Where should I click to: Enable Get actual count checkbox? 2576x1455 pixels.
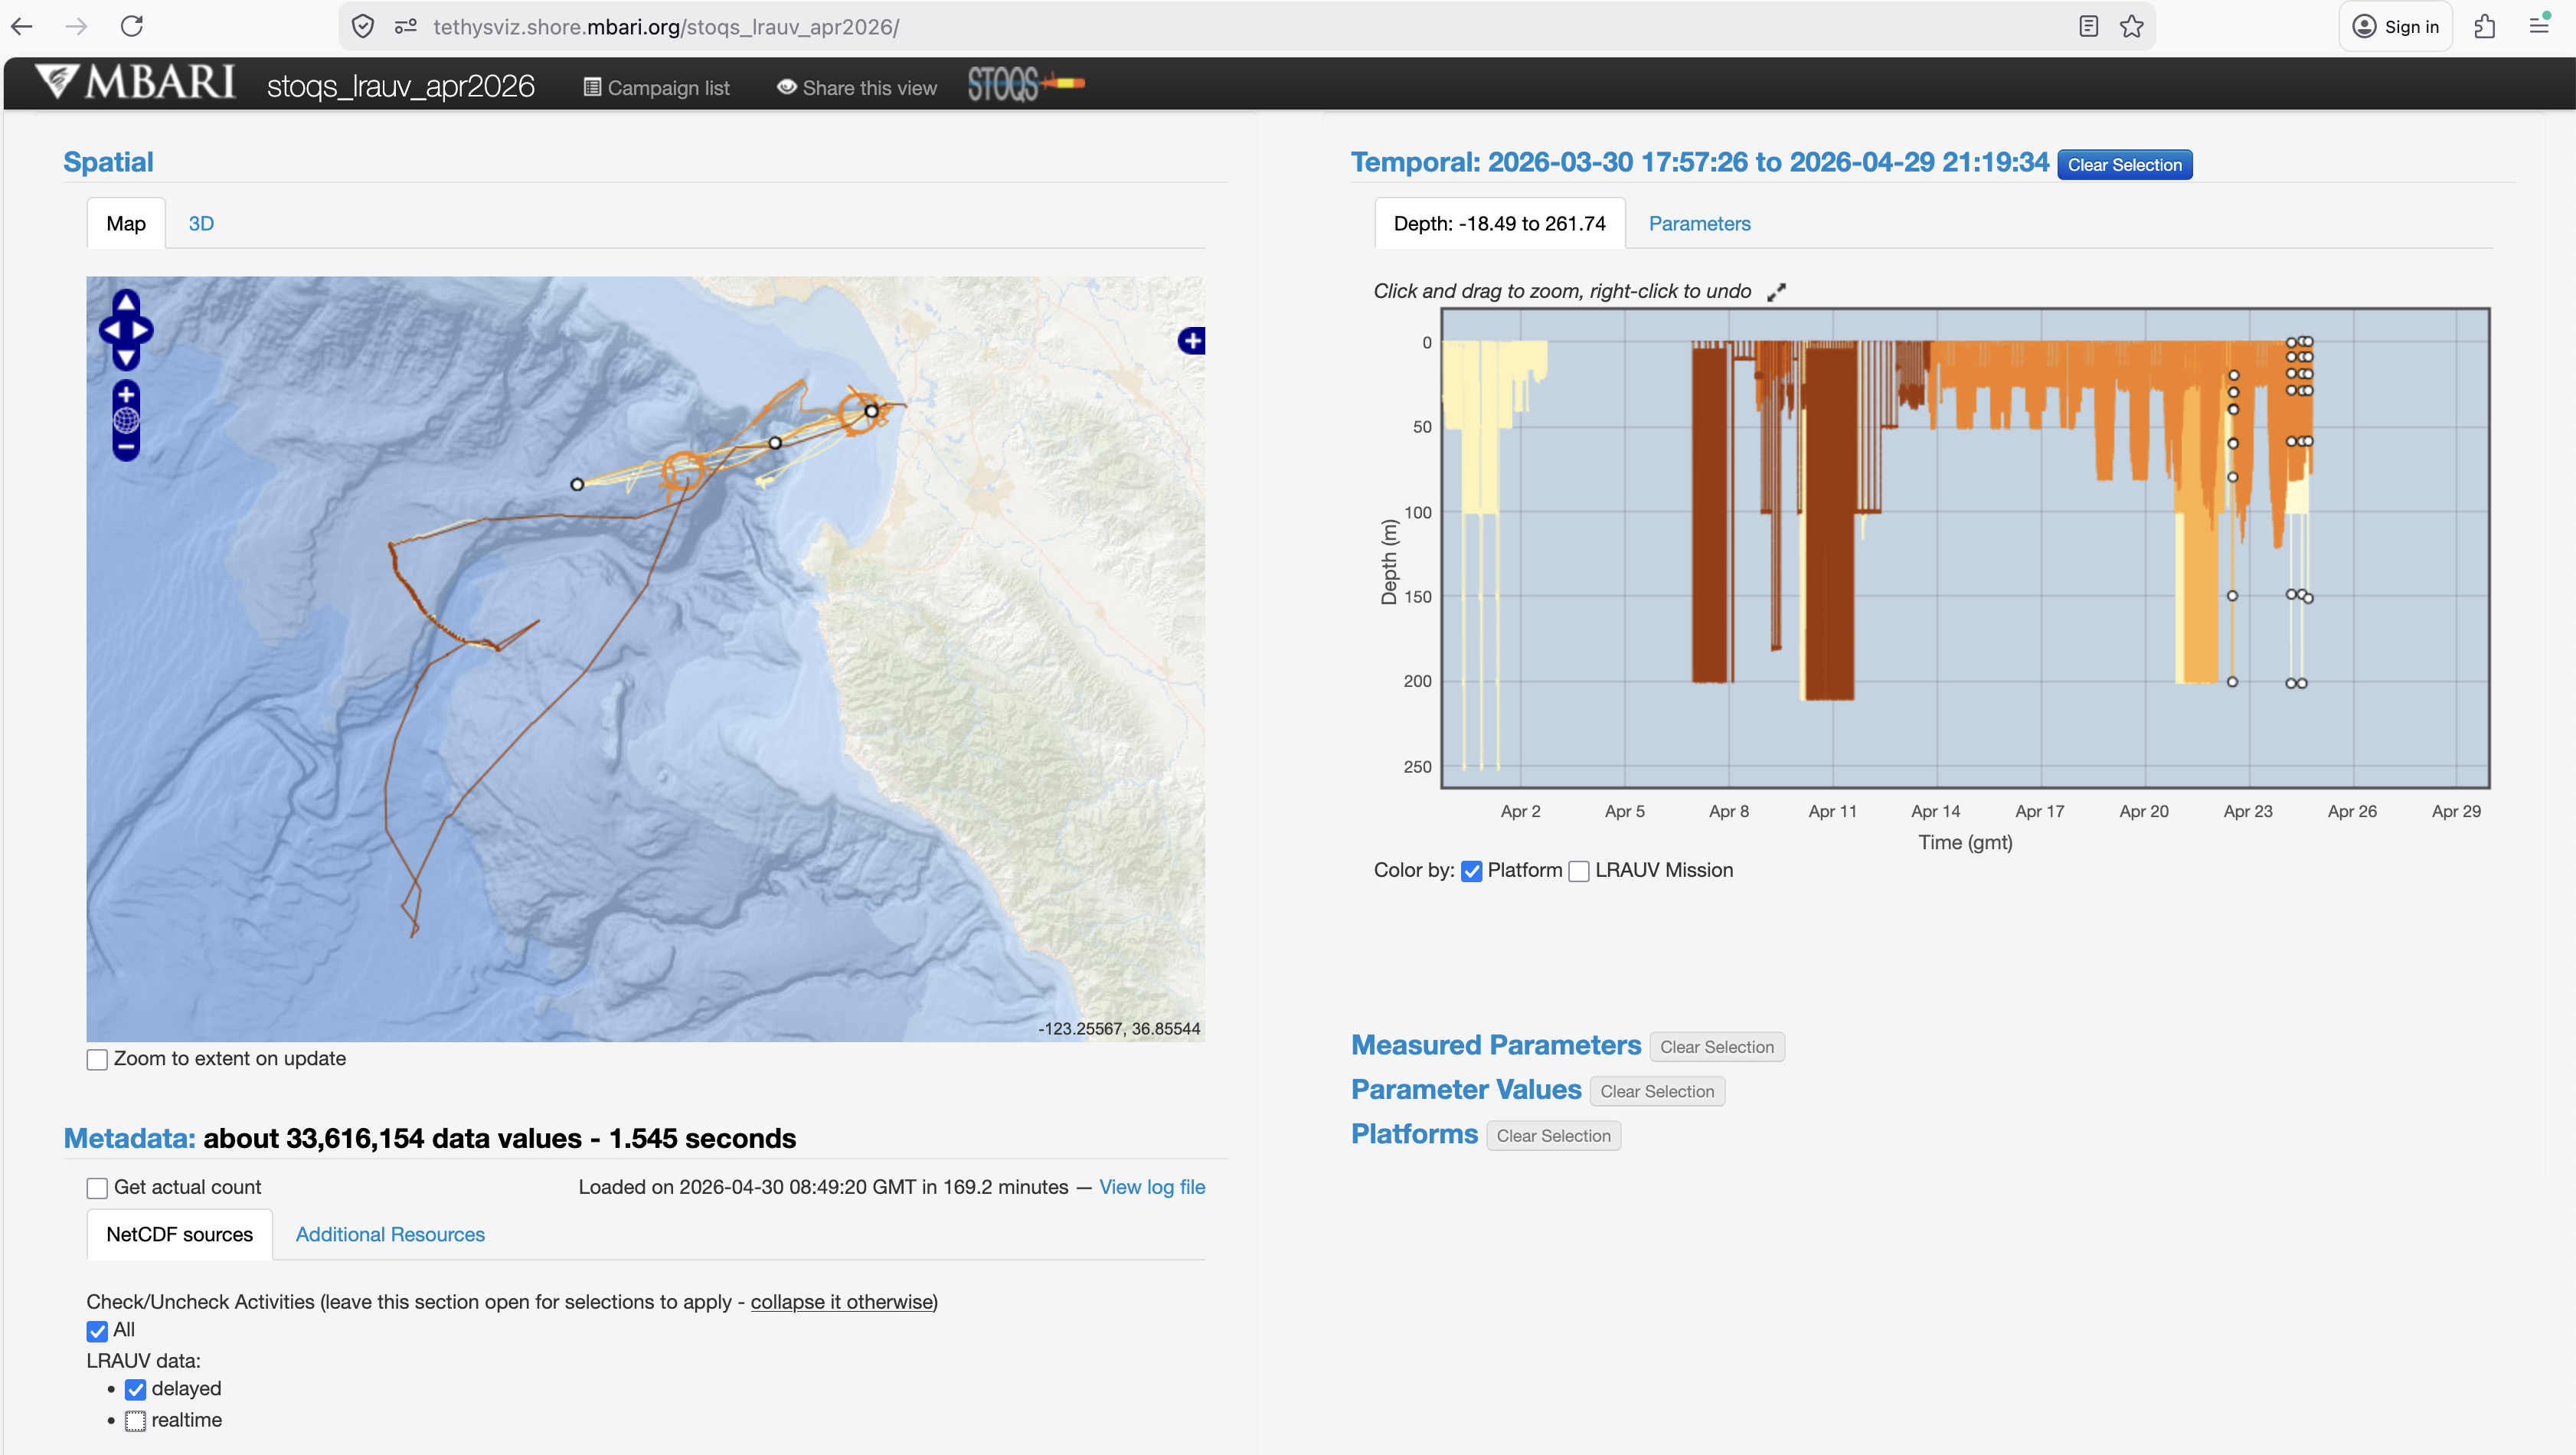tap(97, 1188)
